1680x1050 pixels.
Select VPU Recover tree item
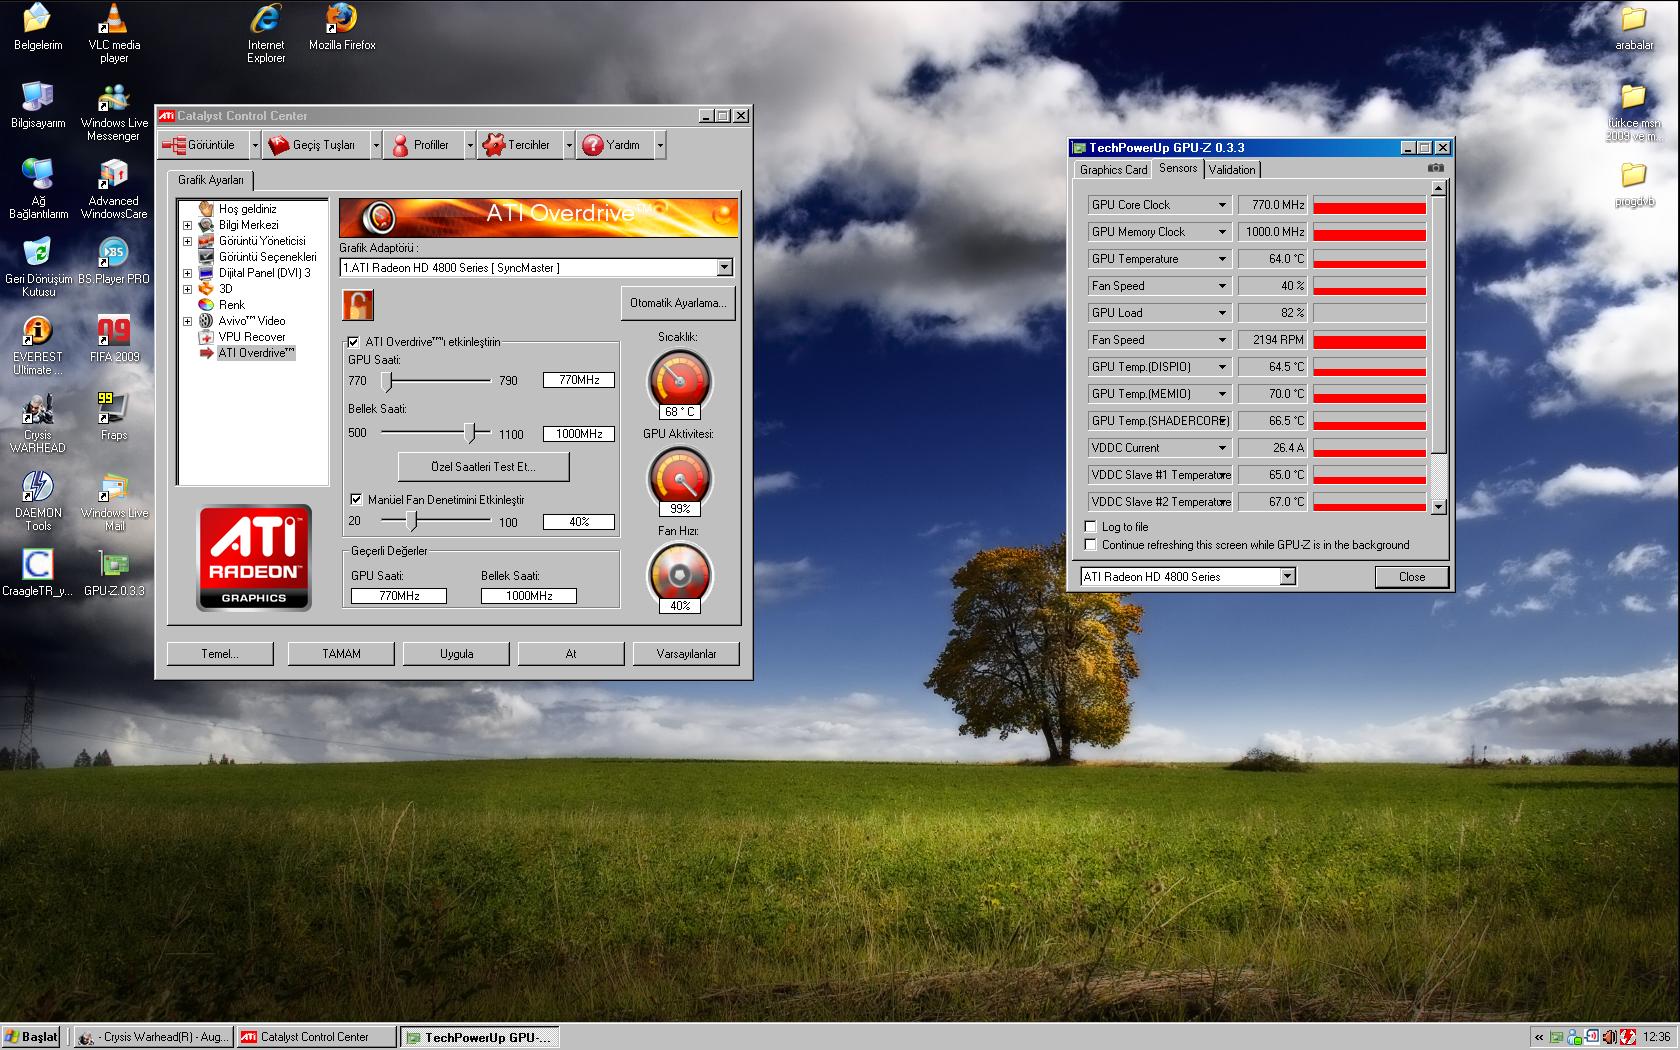tap(251, 337)
